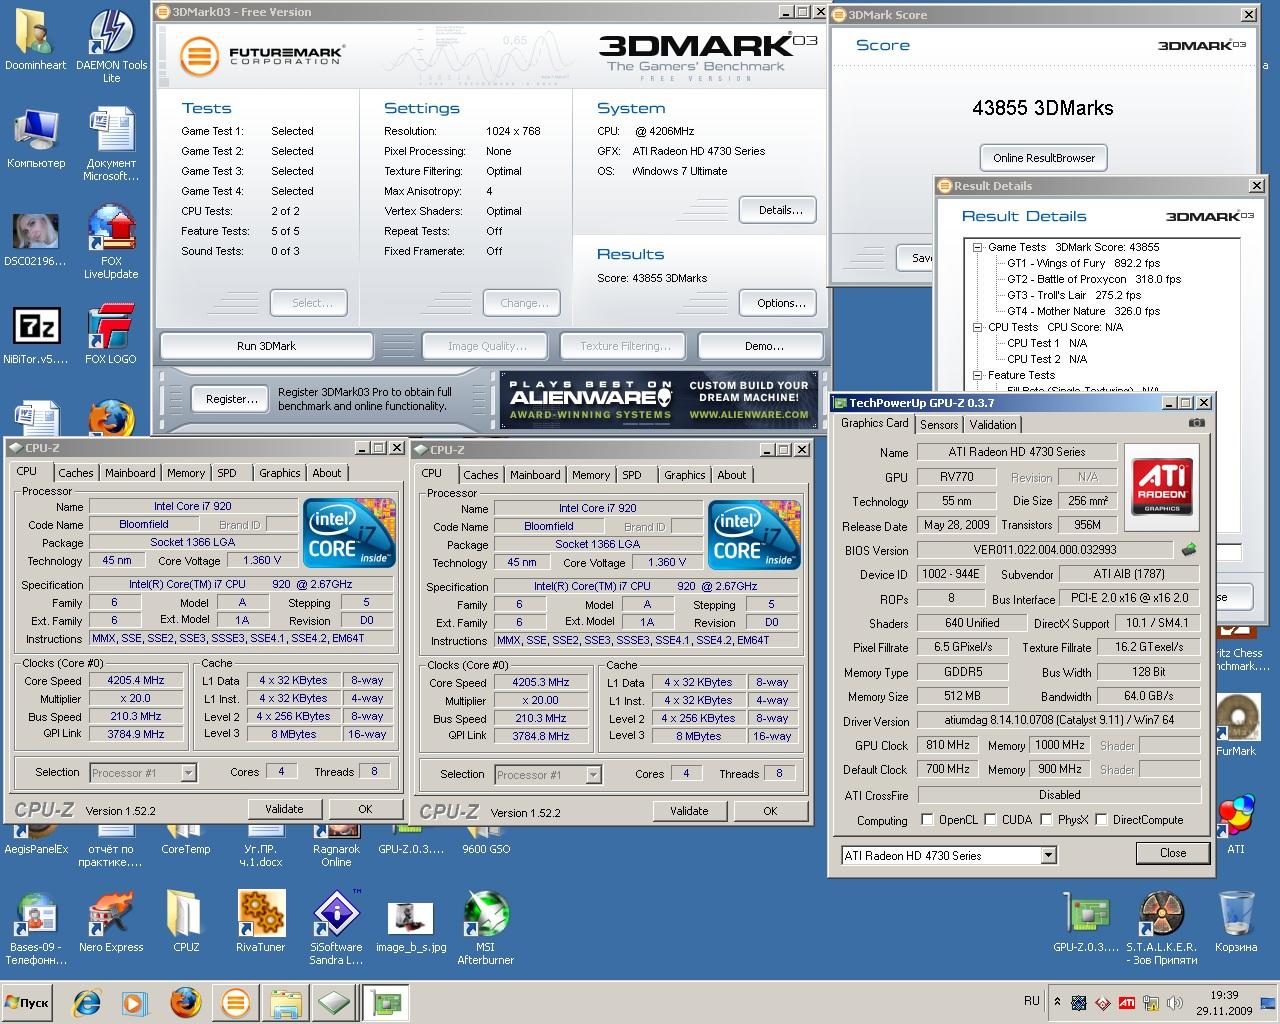Click Details... button in 3DMark03 System section

pos(780,210)
